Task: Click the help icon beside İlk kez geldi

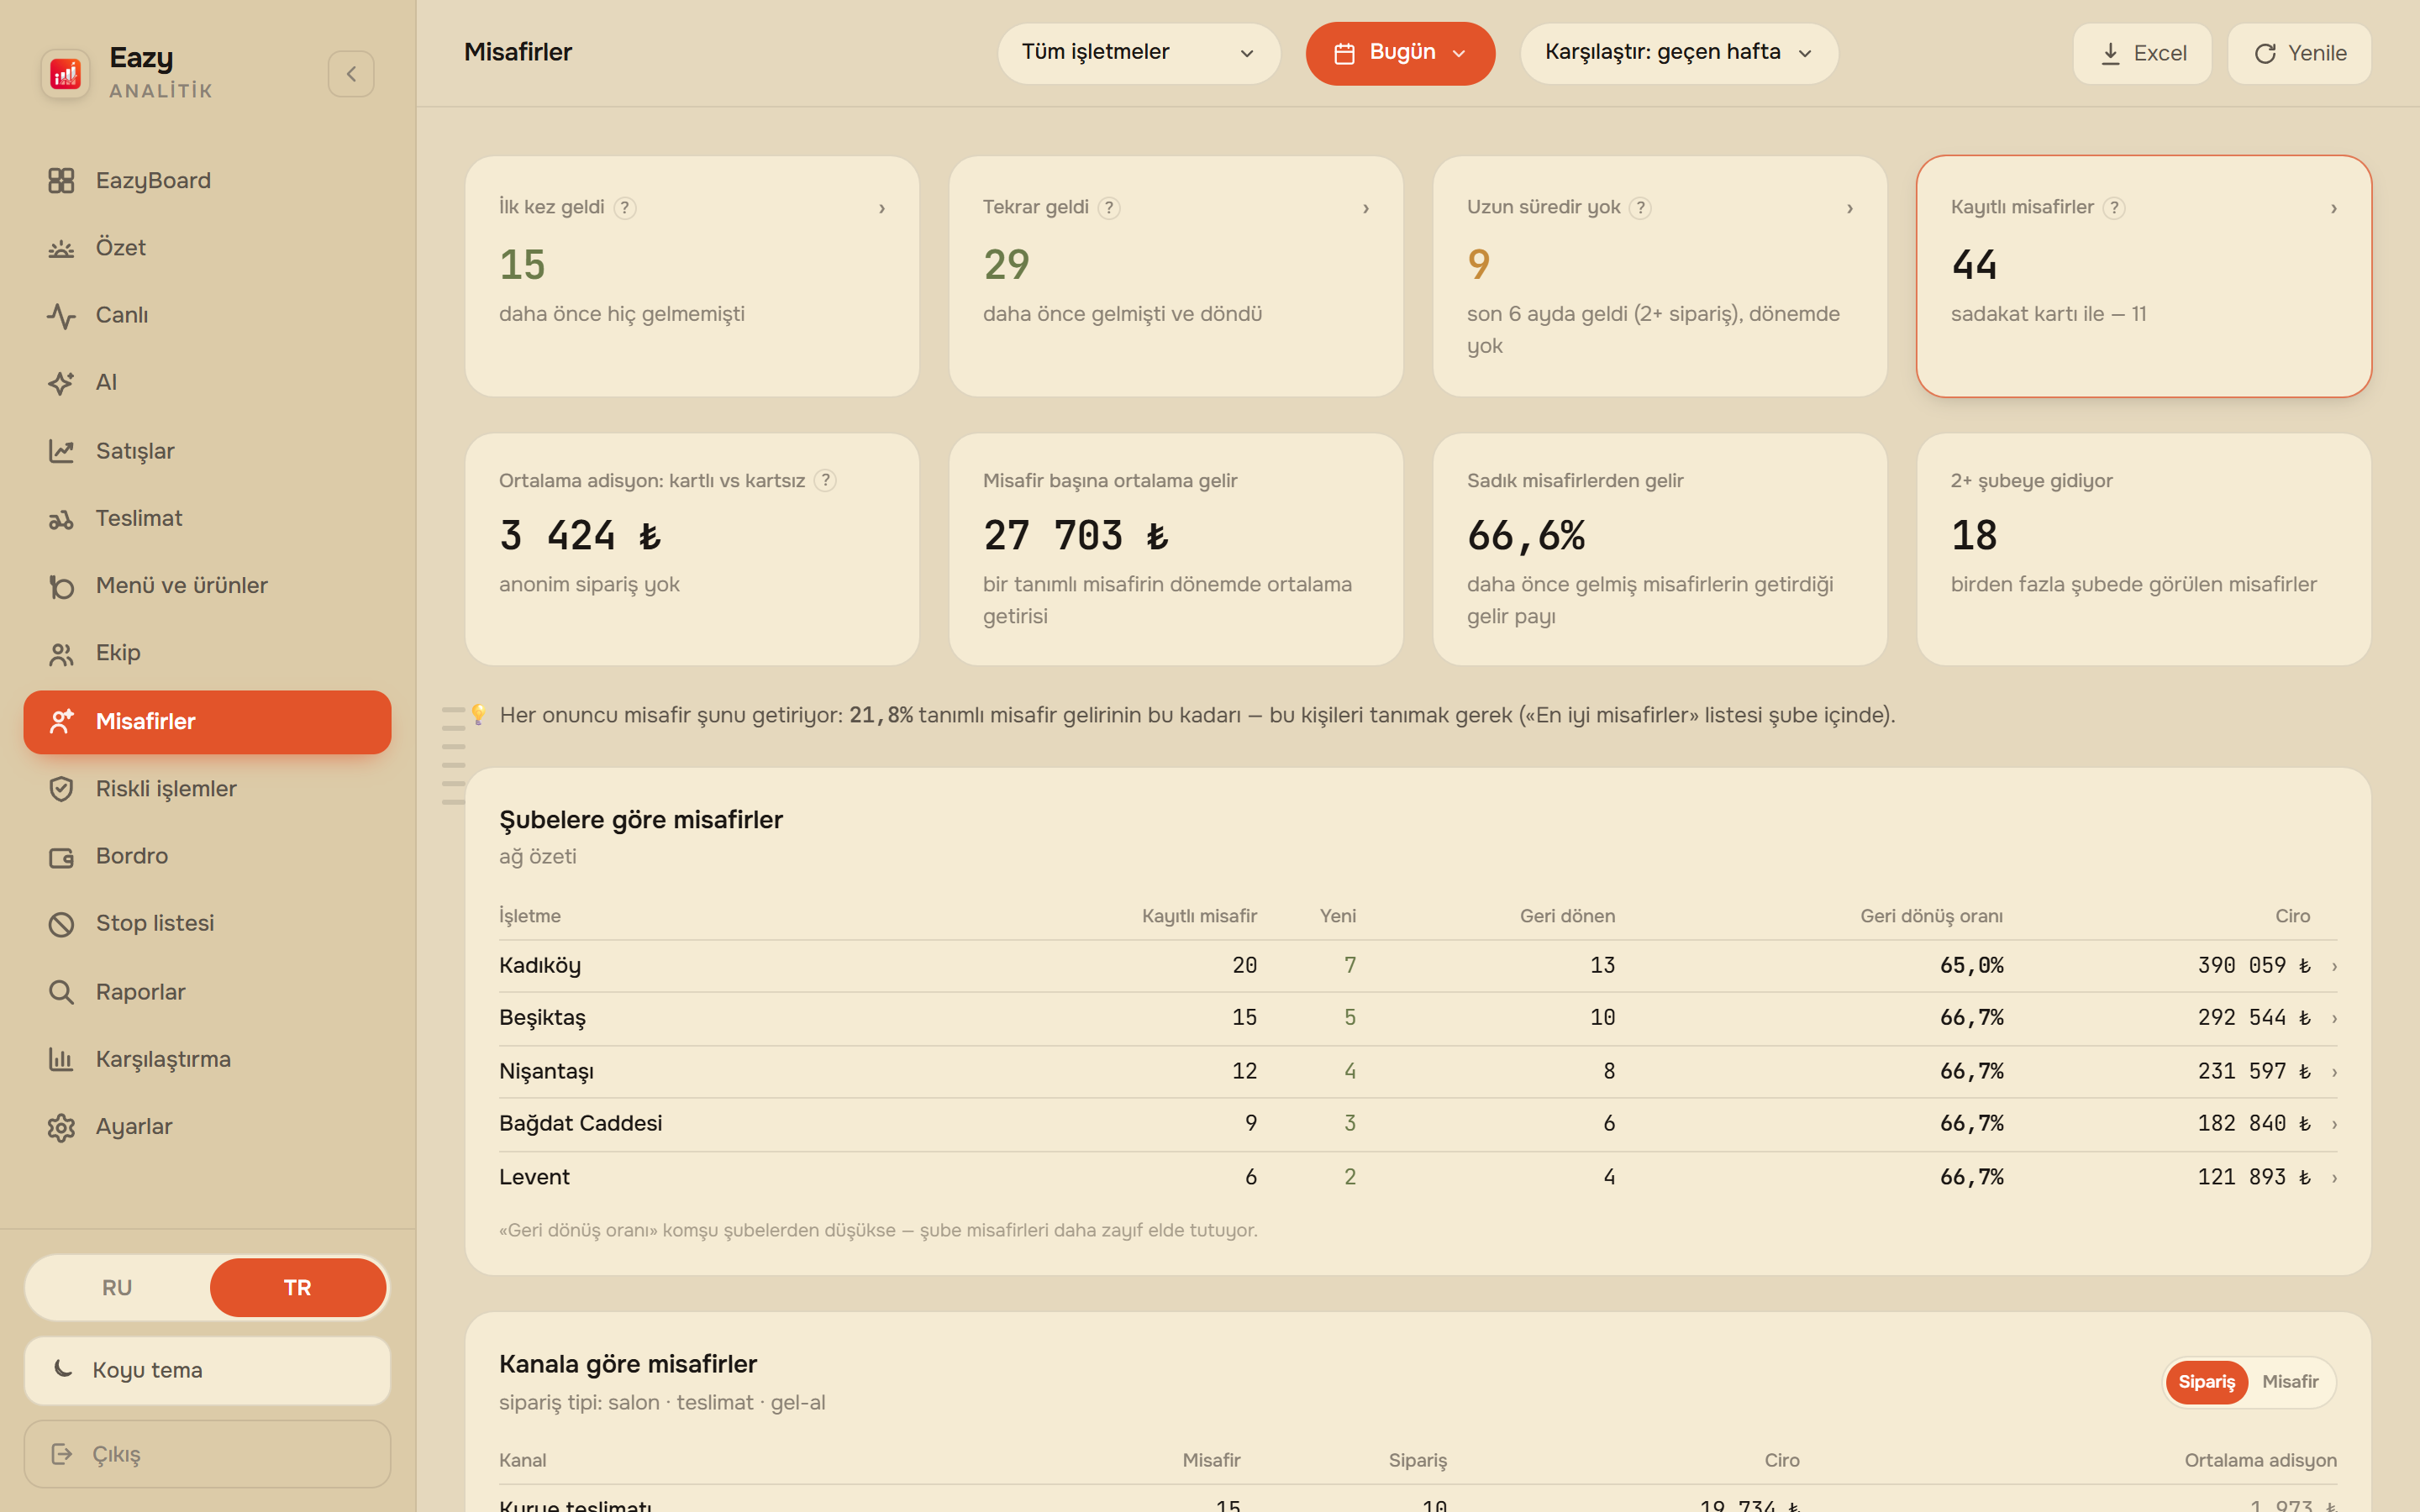Action: (625, 208)
